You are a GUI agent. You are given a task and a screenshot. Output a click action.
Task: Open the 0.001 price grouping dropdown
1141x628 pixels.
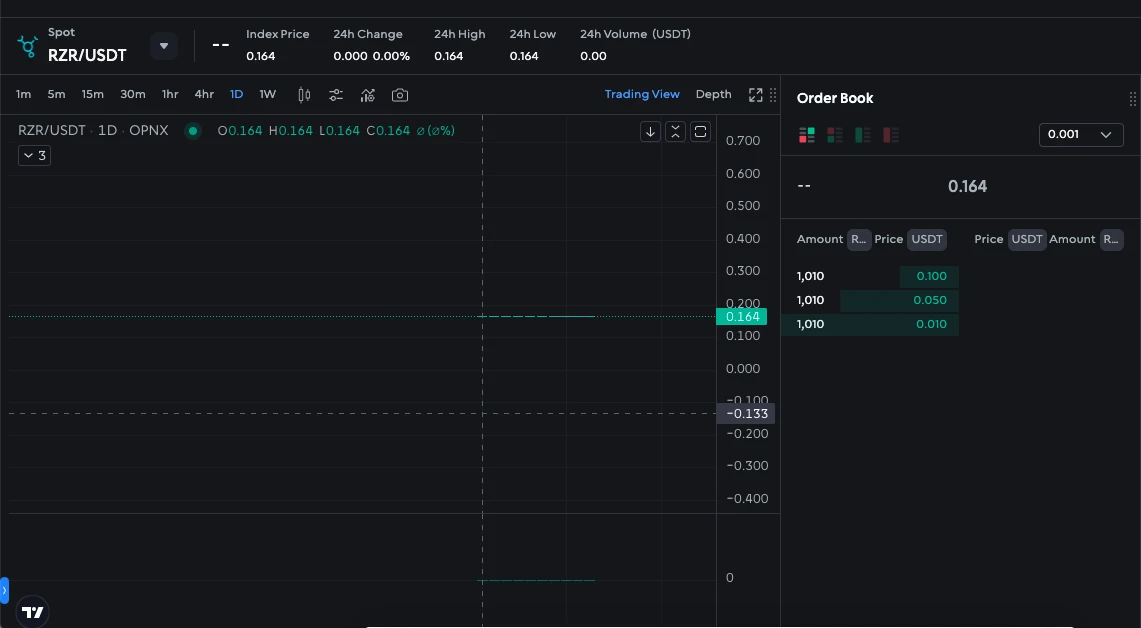[x=1081, y=134]
